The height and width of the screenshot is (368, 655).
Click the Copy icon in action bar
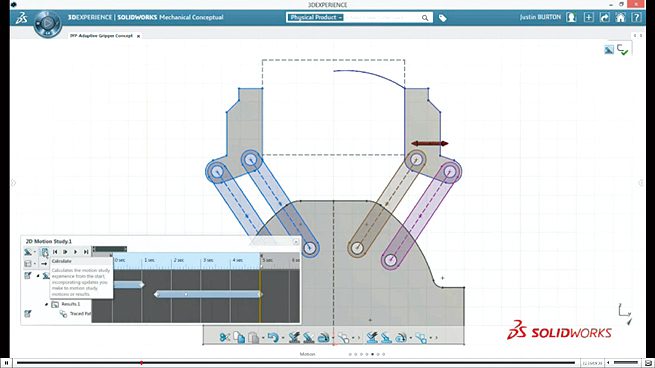(x=239, y=337)
